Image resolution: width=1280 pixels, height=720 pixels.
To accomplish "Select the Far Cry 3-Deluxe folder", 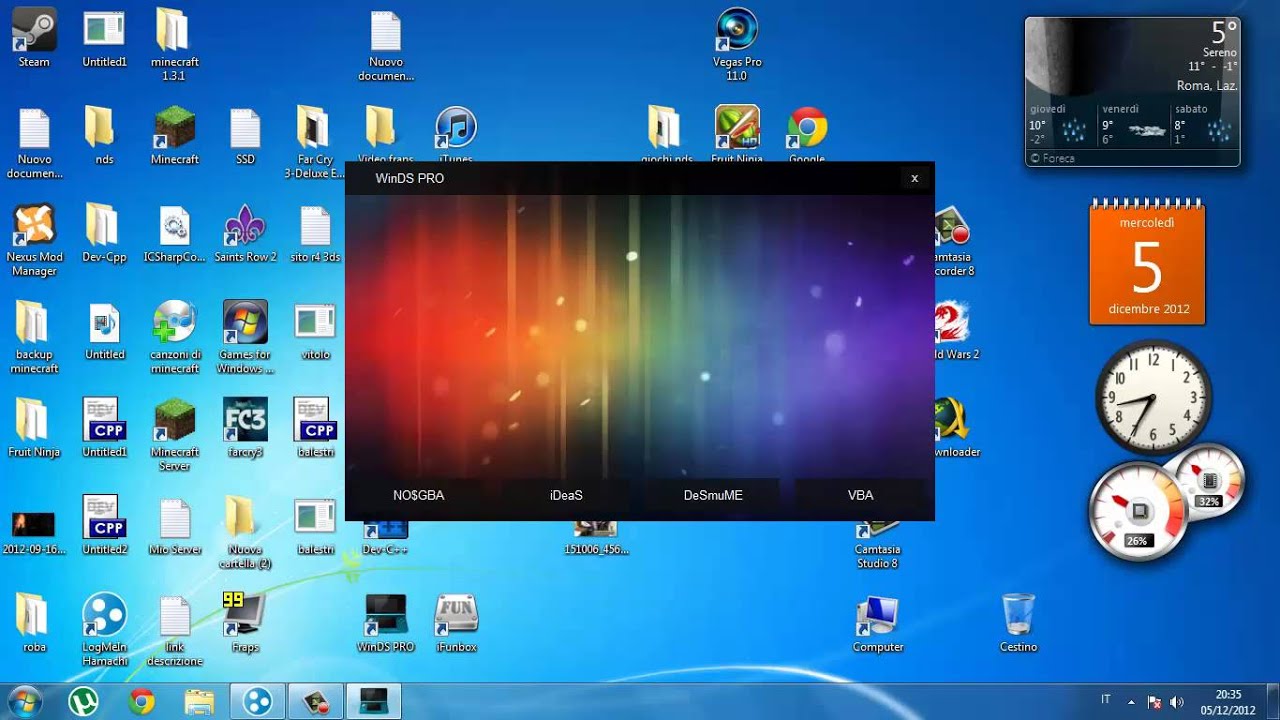I will [x=314, y=142].
